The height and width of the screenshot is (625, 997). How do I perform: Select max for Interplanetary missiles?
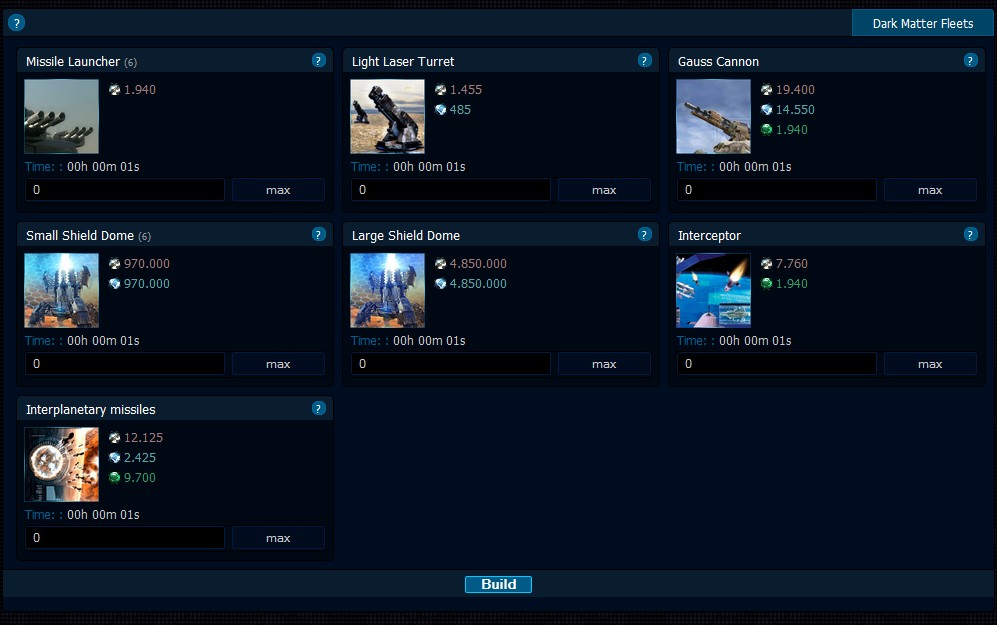tap(278, 538)
